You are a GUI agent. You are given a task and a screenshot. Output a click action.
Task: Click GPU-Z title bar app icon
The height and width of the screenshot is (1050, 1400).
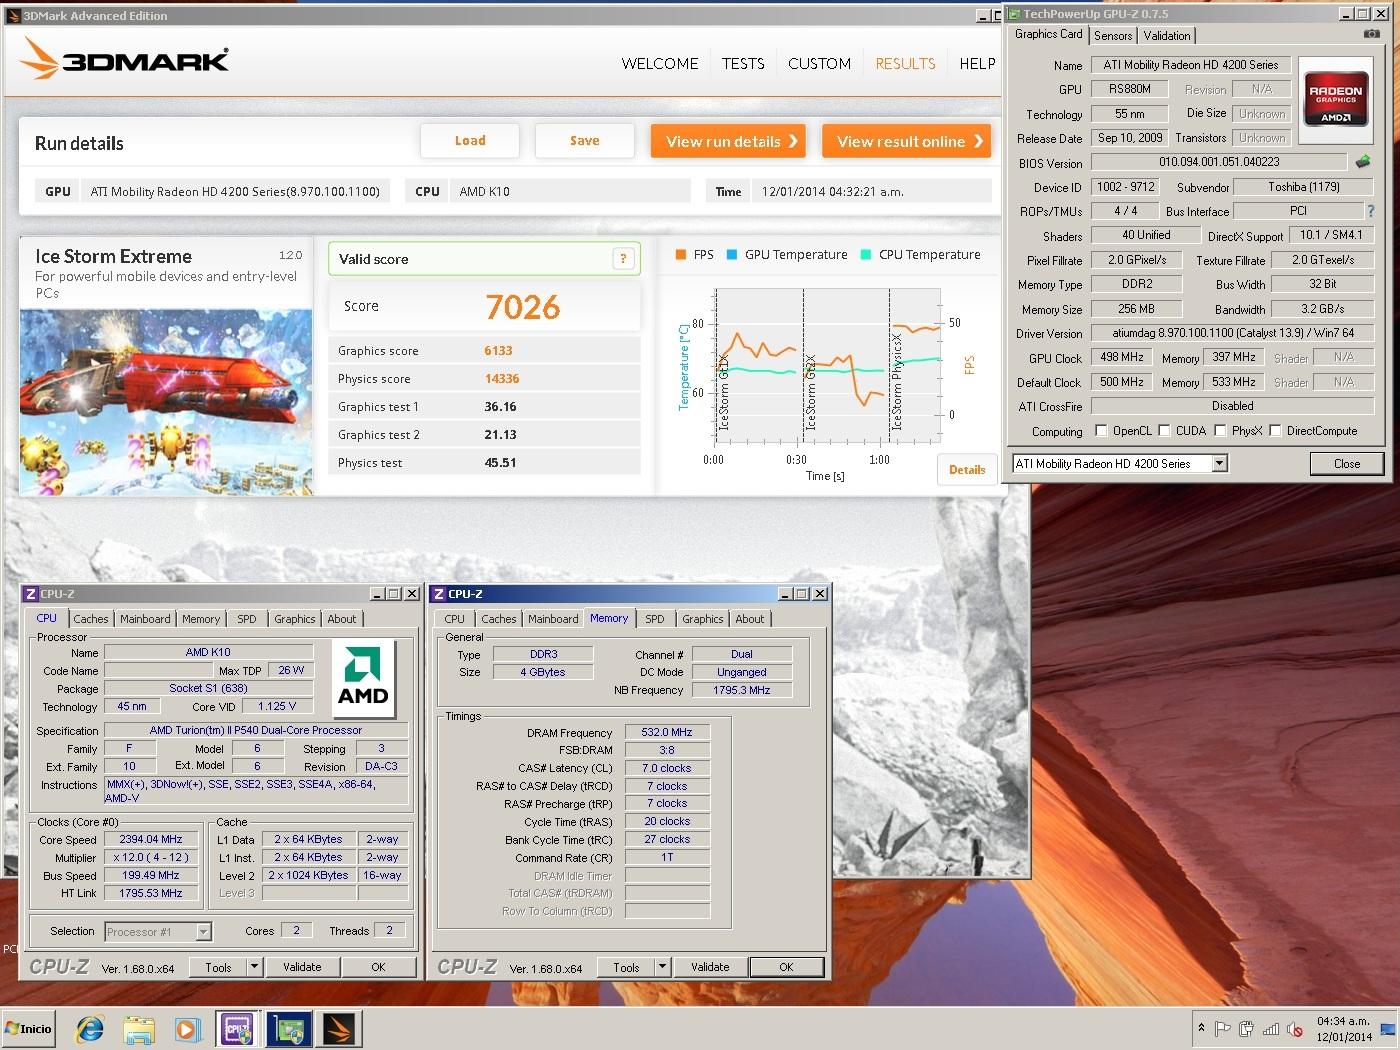1014,14
